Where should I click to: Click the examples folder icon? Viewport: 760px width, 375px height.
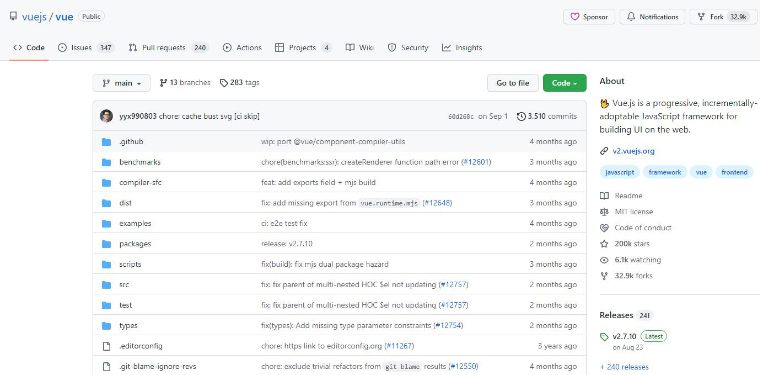click(x=107, y=224)
